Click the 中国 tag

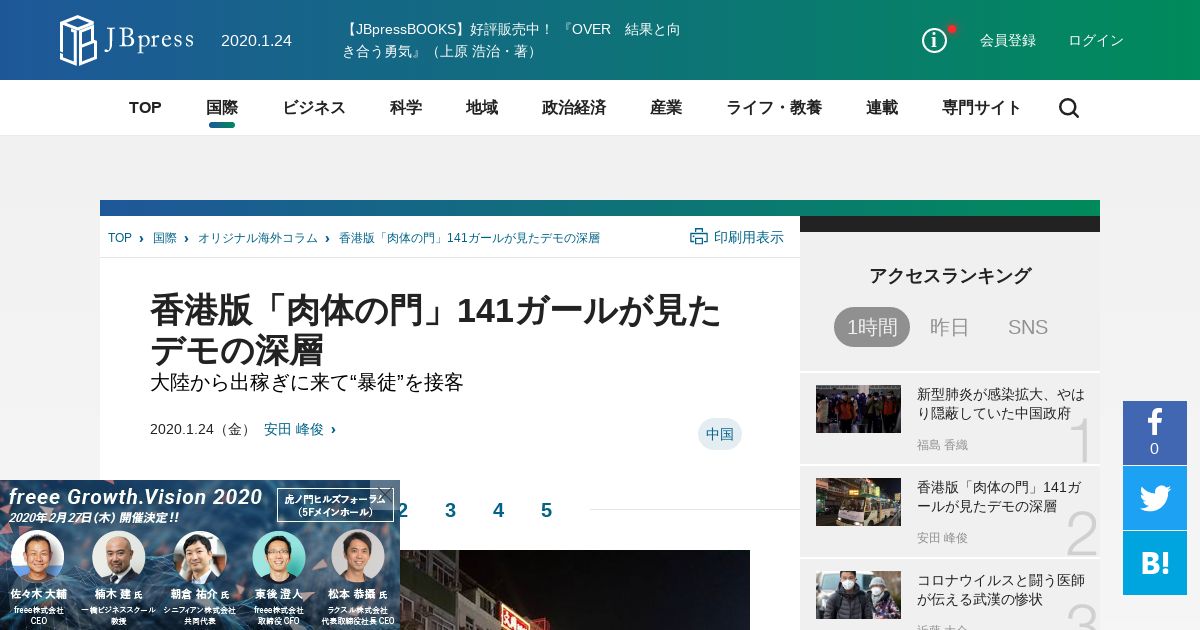[720, 434]
